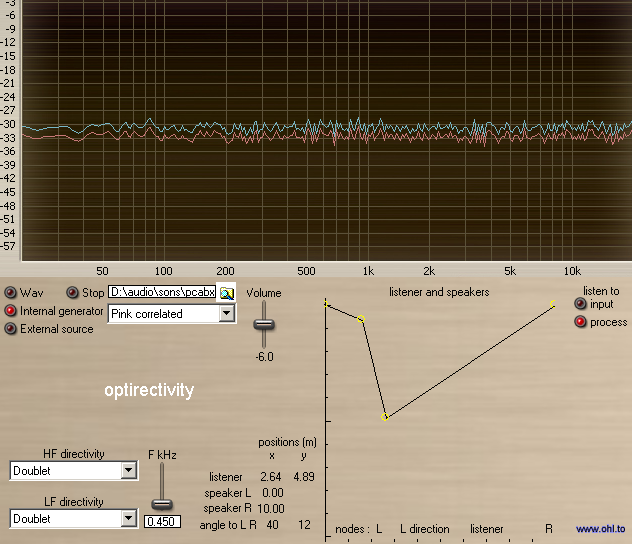Open the www.ohl.to link
This screenshot has height=544, width=632.
click(601, 529)
